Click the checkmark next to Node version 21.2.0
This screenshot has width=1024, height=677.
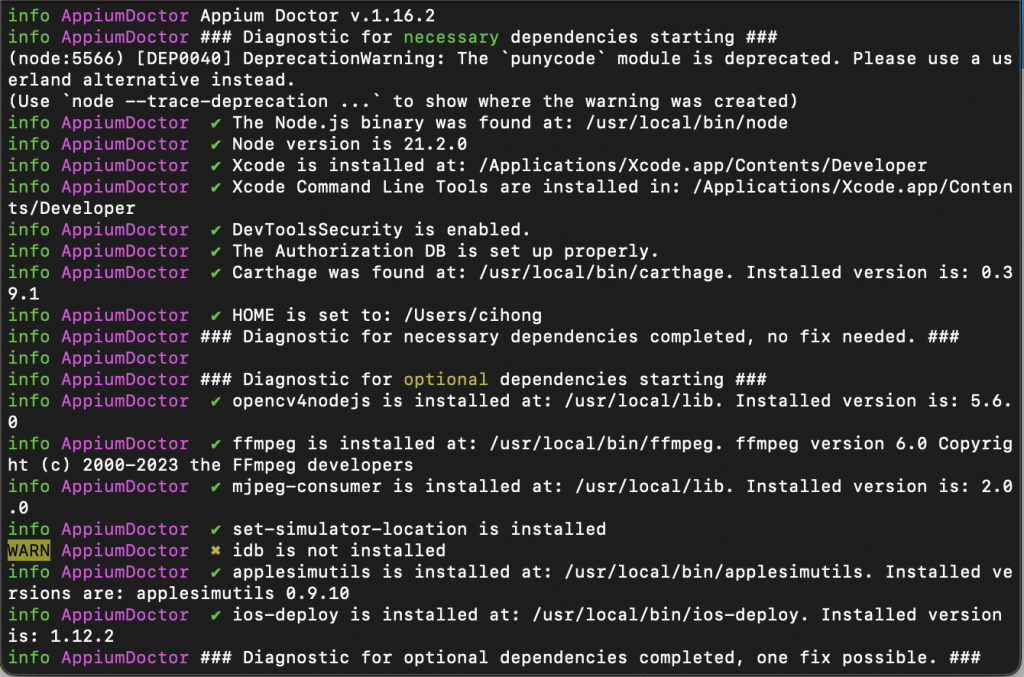pos(216,145)
